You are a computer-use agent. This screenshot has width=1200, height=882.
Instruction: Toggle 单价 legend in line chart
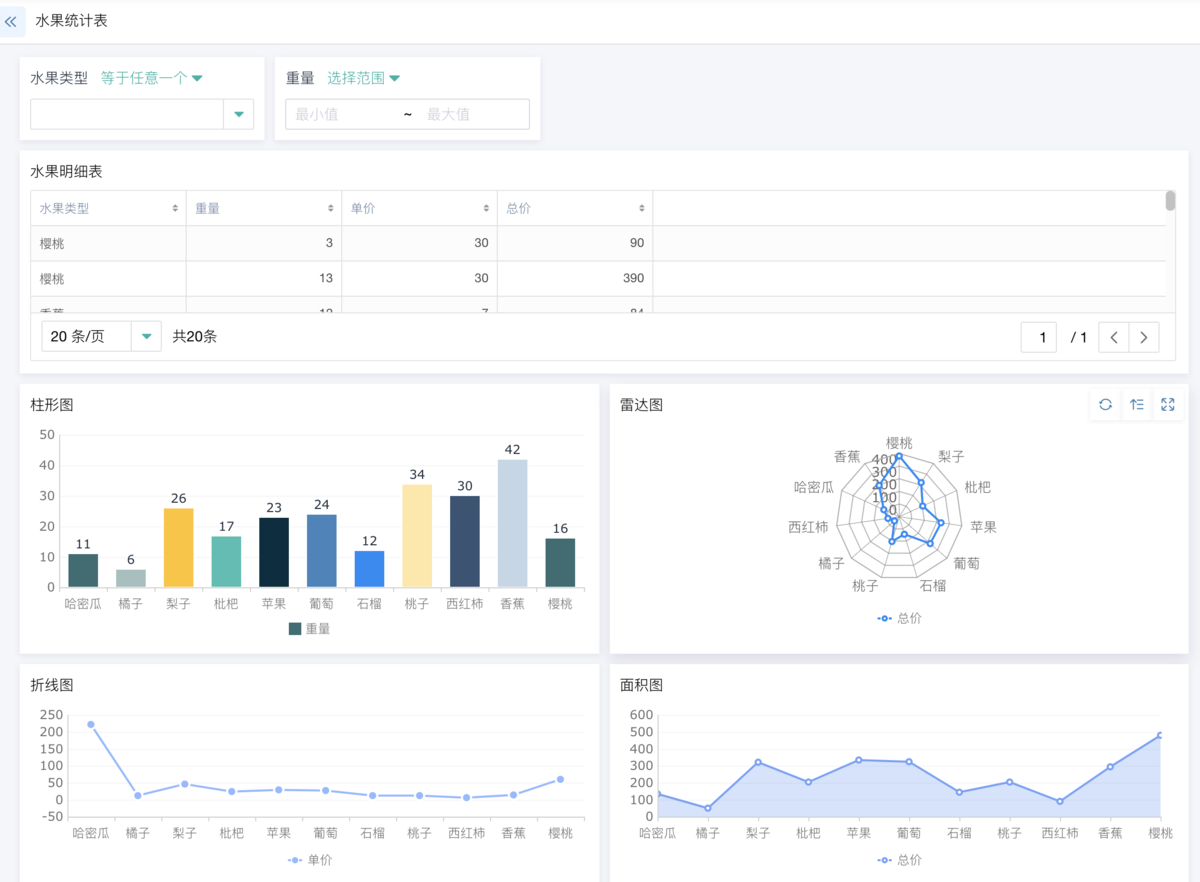point(310,860)
